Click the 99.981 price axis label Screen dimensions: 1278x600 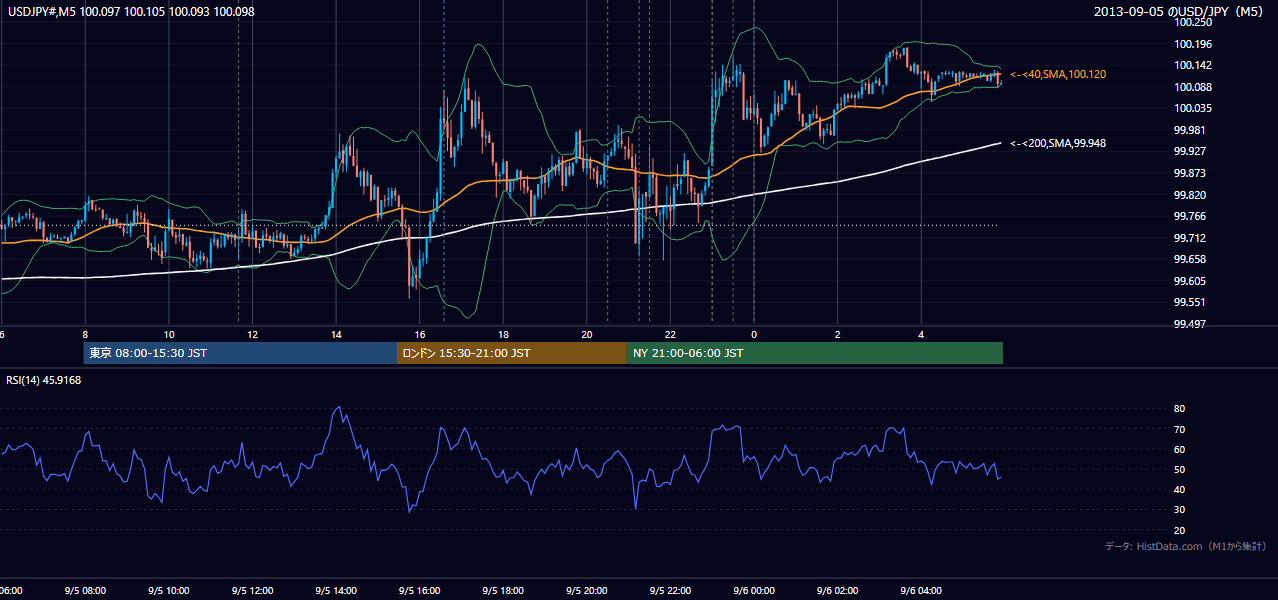tap(1190, 130)
